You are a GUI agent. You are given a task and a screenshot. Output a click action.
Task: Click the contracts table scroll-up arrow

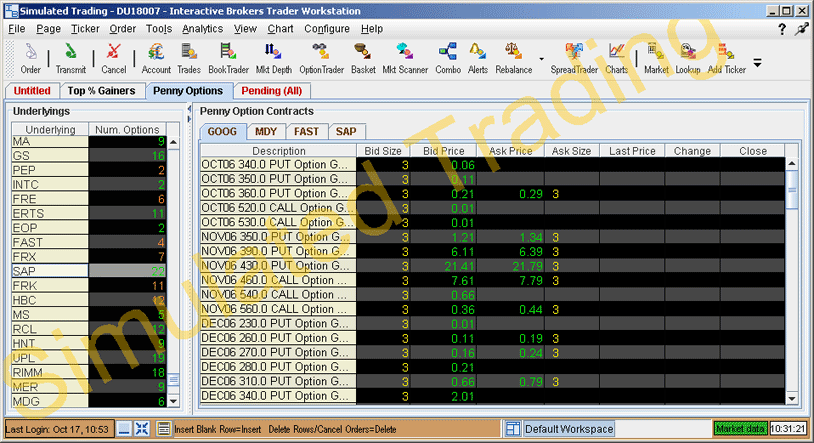click(791, 164)
